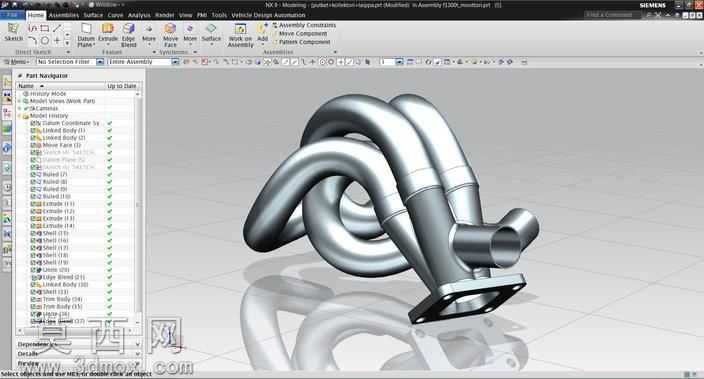Toggle checkbox for Linked Body (1)
This screenshot has height=379, width=704.
[32, 131]
